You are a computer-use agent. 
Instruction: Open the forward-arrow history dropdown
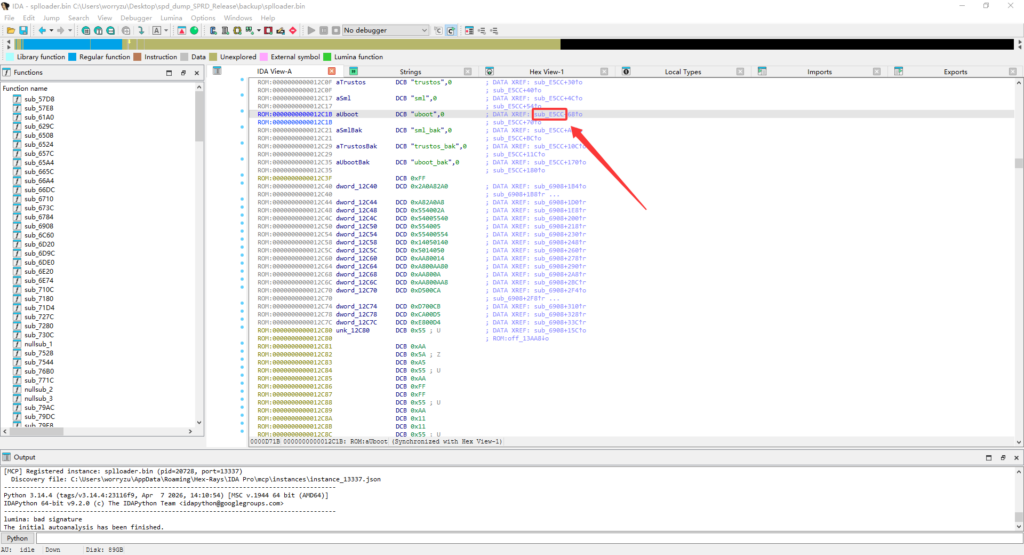click(70, 31)
